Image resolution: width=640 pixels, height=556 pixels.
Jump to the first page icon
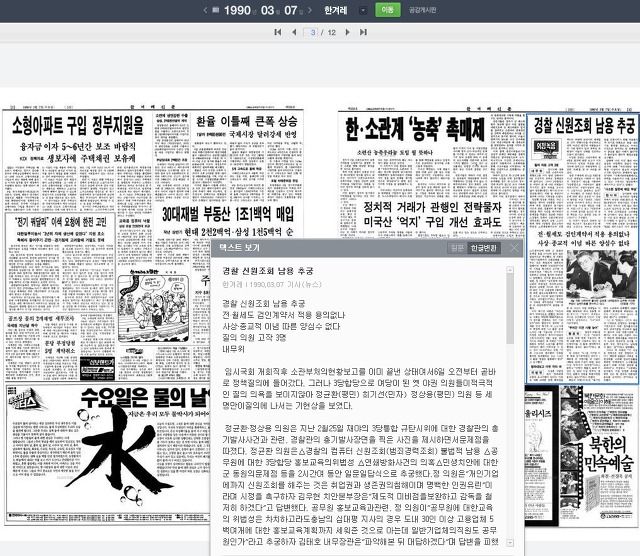point(278,32)
